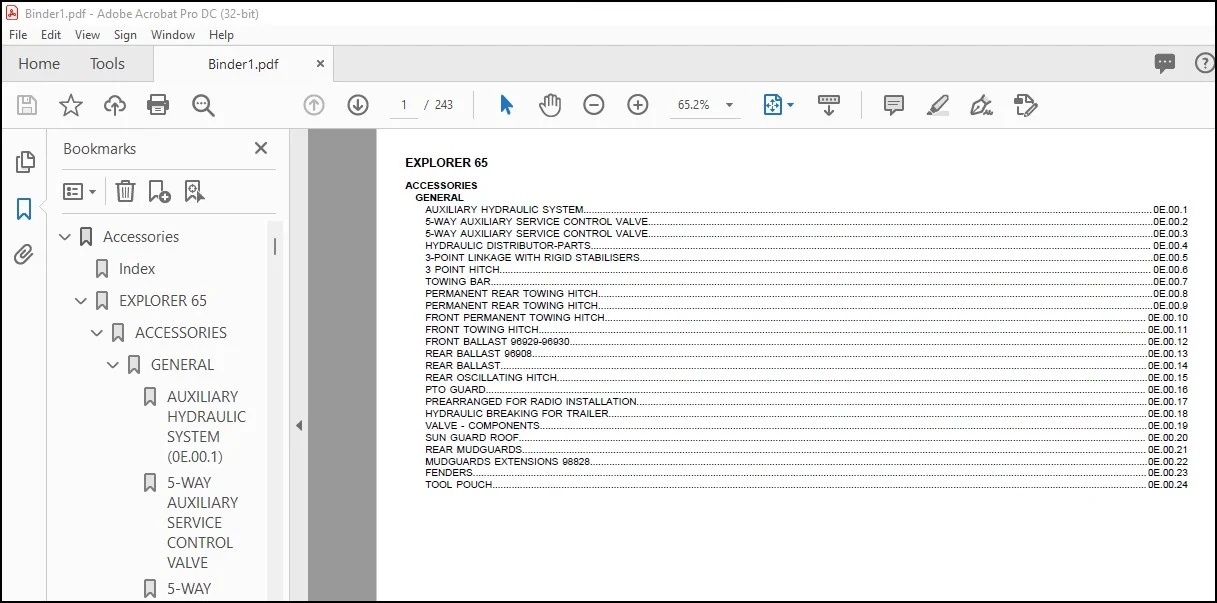Select AUXILIARY HYDRAULIC SYSTEM (0E.00.1) bookmark
The image size is (1217, 603).
point(206,426)
